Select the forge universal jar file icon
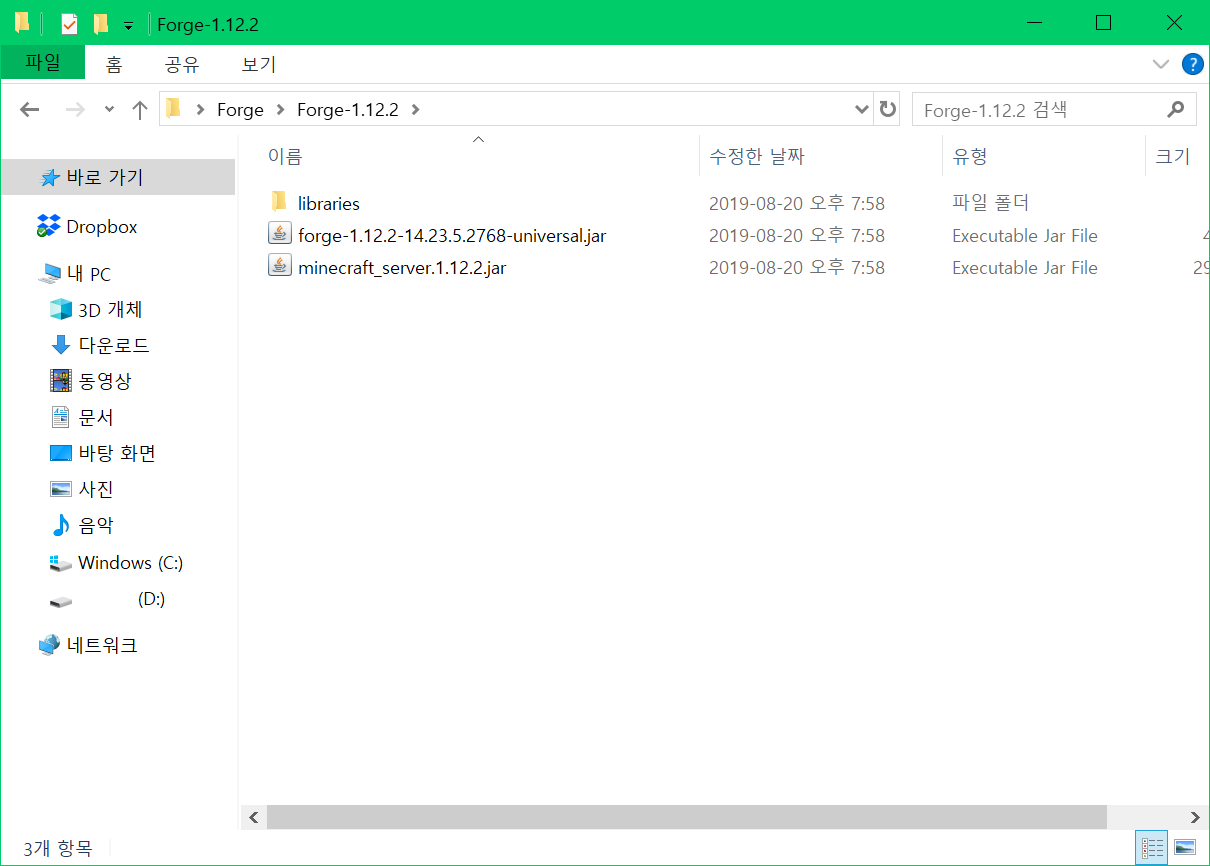1210x866 pixels. tap(280, 234)
